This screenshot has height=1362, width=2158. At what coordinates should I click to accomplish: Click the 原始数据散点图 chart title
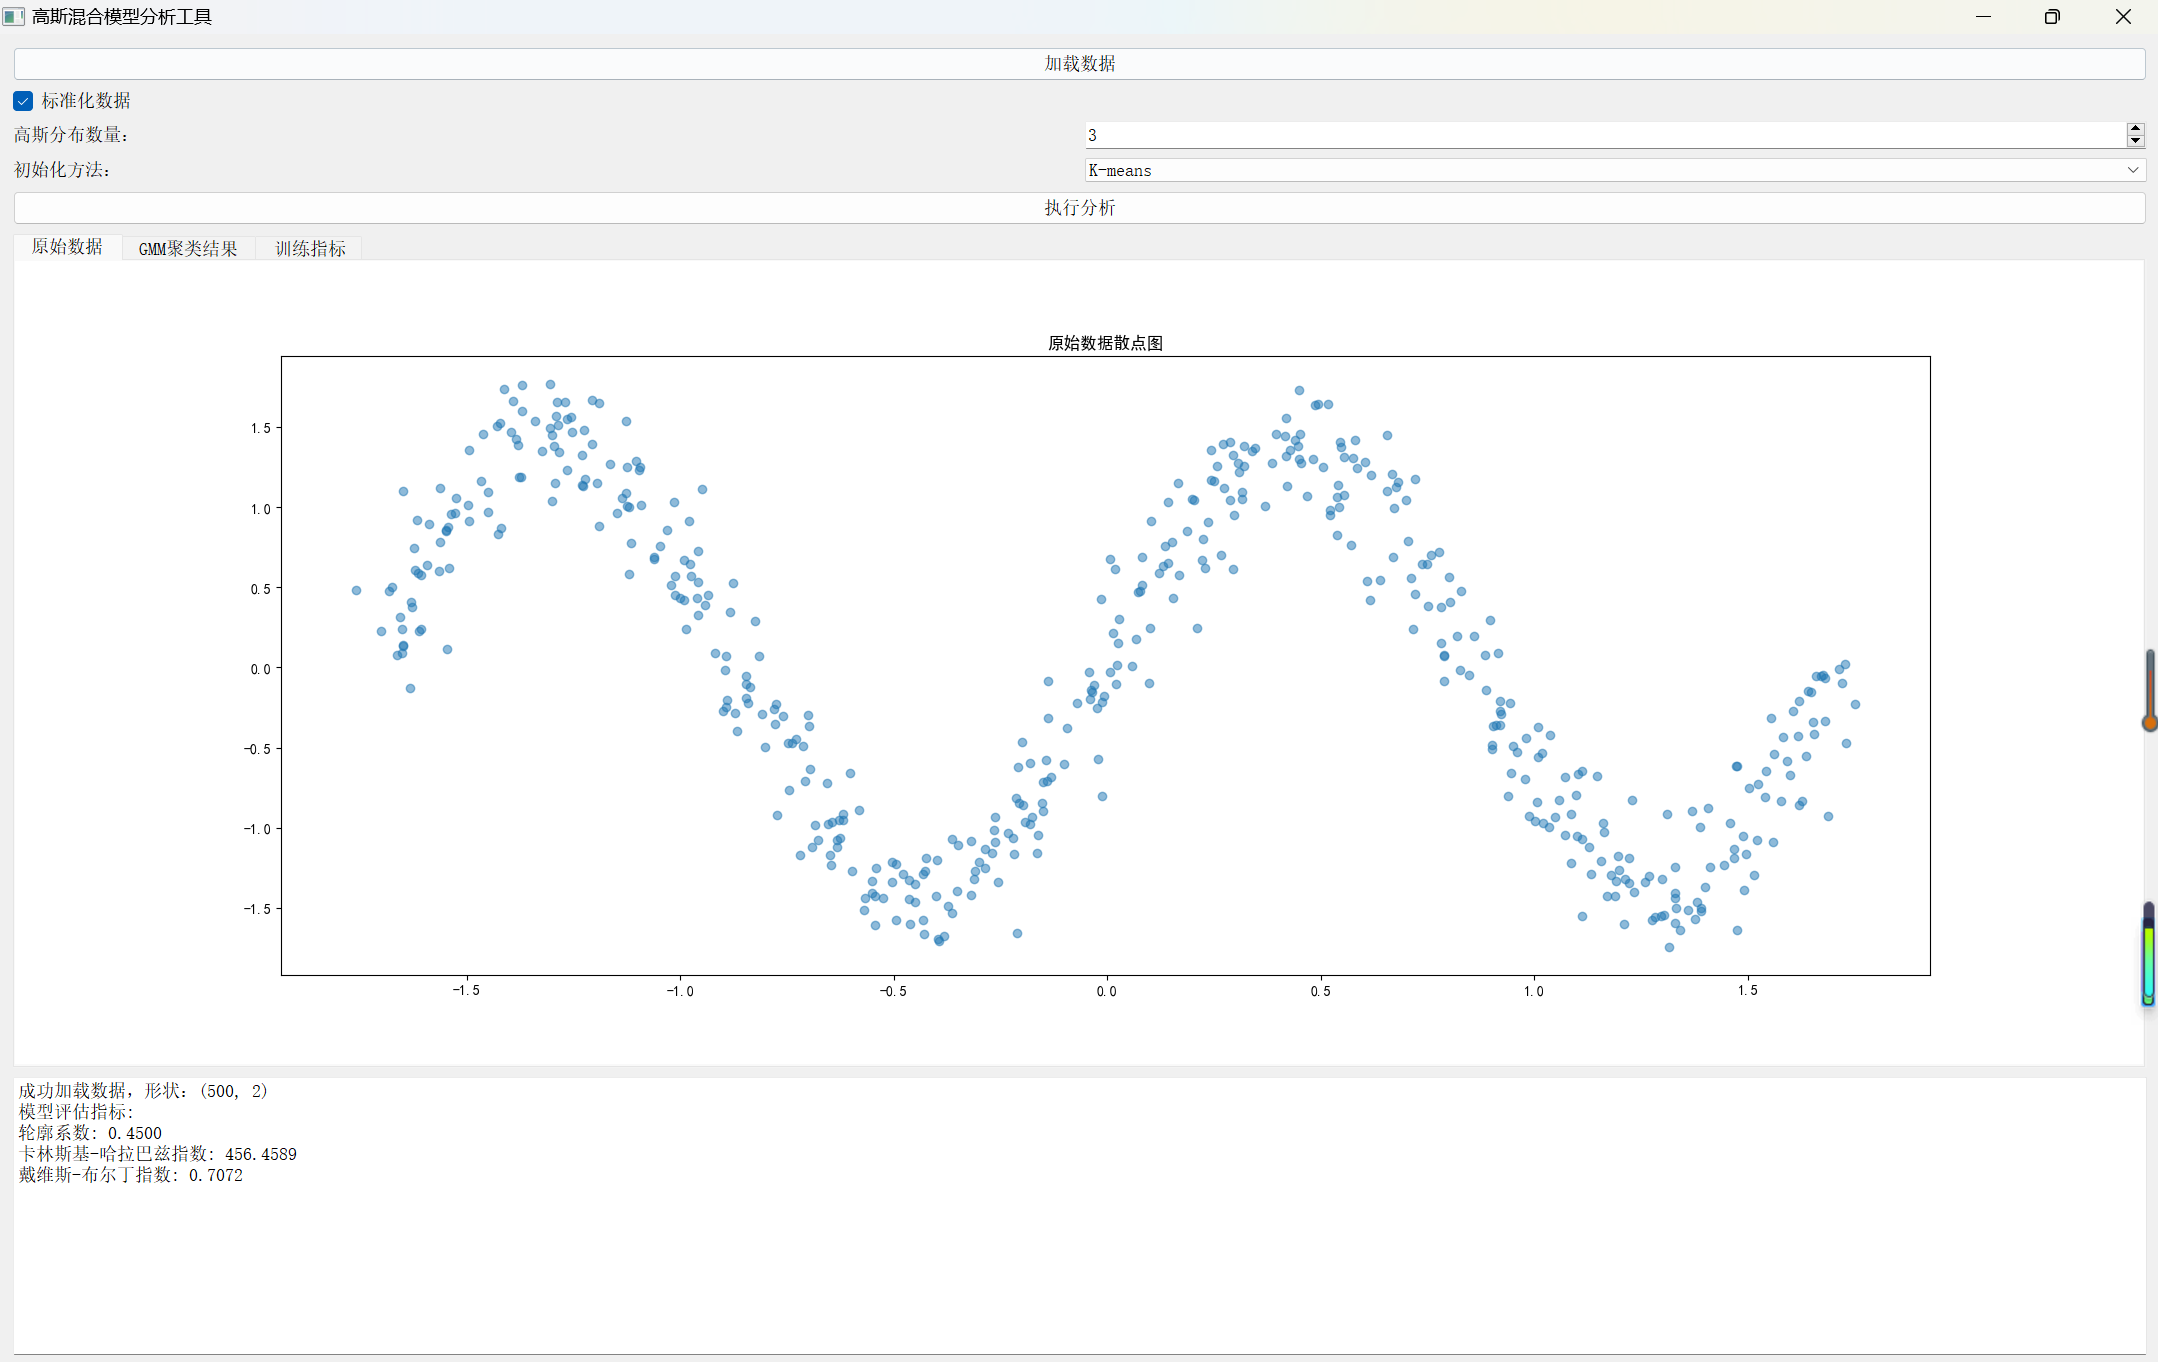1105,343
